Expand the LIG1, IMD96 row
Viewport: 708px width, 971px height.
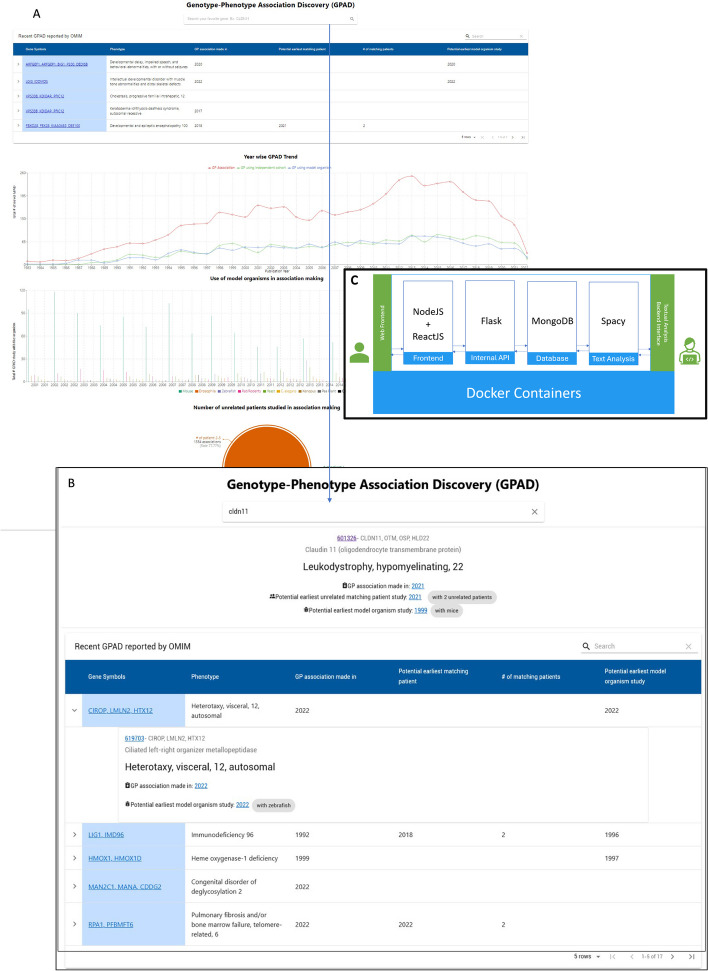(76, 832)
